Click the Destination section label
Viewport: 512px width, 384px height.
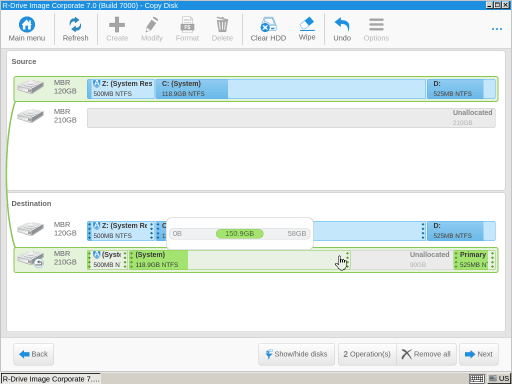tap(31, 203)
